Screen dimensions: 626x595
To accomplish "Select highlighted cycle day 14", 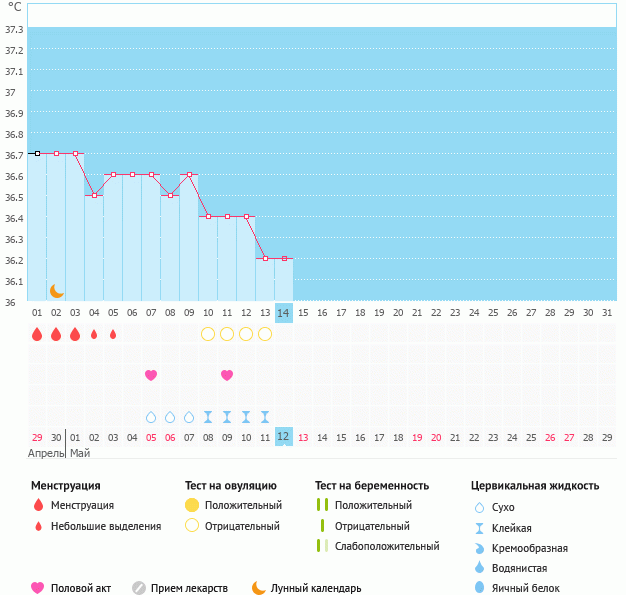I will (x=284, y=313).
